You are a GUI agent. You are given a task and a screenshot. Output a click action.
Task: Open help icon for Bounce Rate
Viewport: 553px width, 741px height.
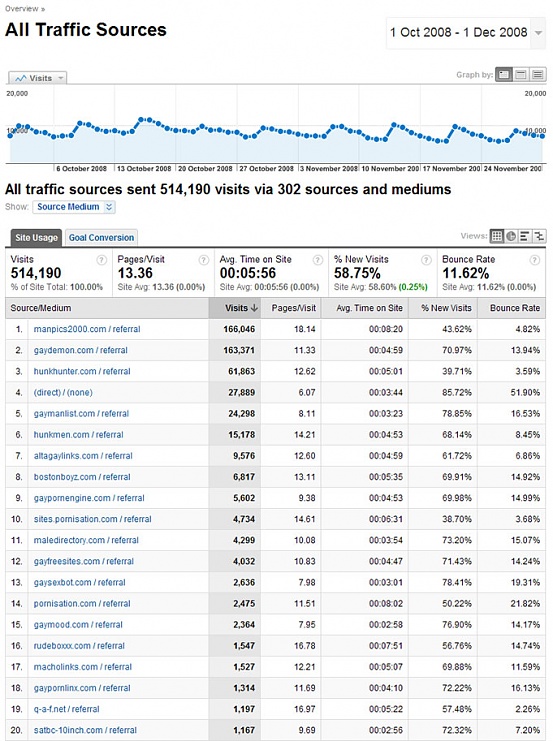pos(535,259)
